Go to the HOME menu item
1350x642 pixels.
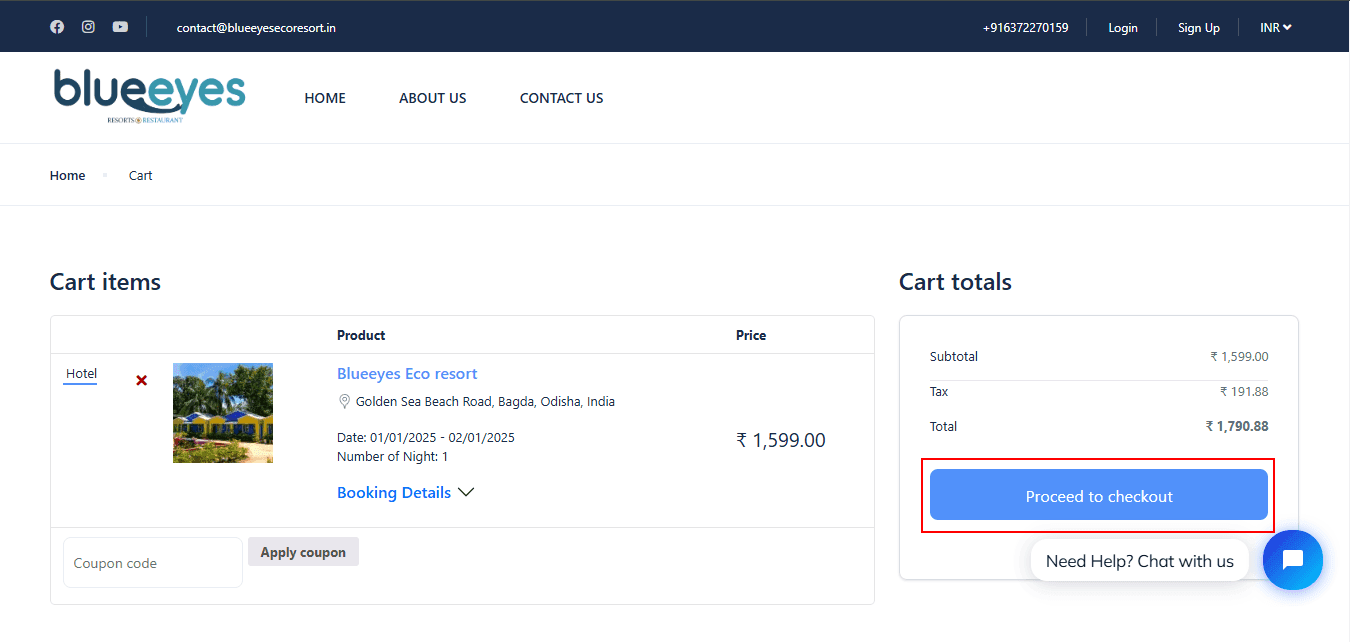click(325, 98)
